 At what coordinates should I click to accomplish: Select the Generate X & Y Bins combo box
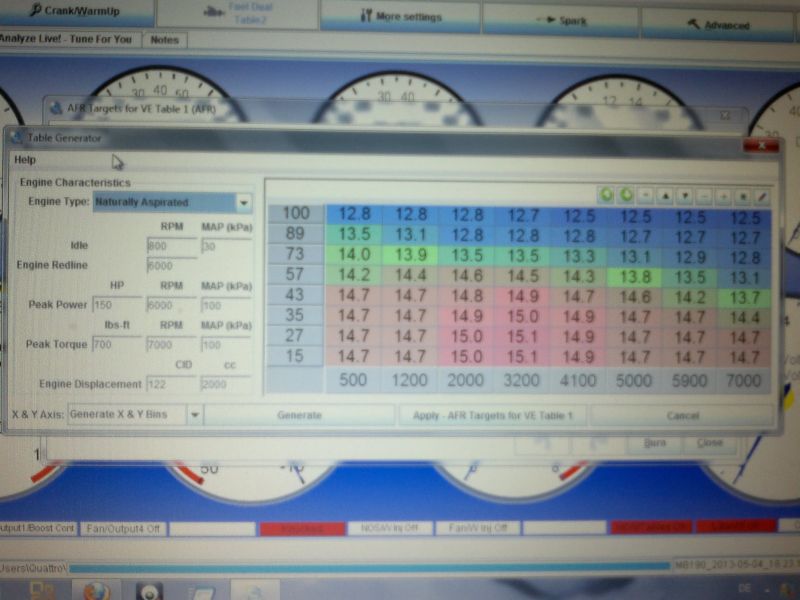coord(126,415)
